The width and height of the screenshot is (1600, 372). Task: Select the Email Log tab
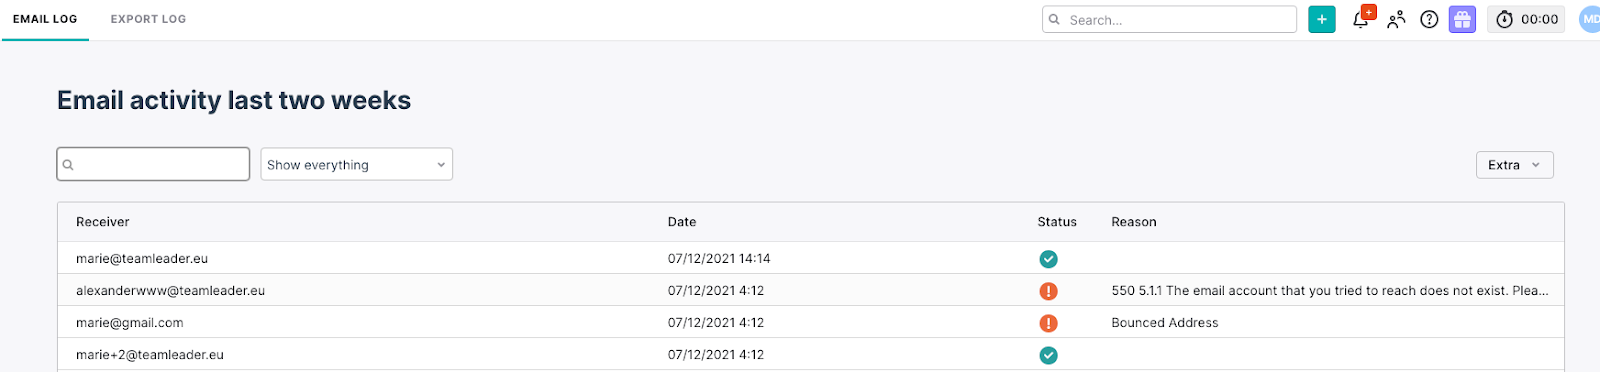[45, 19]
